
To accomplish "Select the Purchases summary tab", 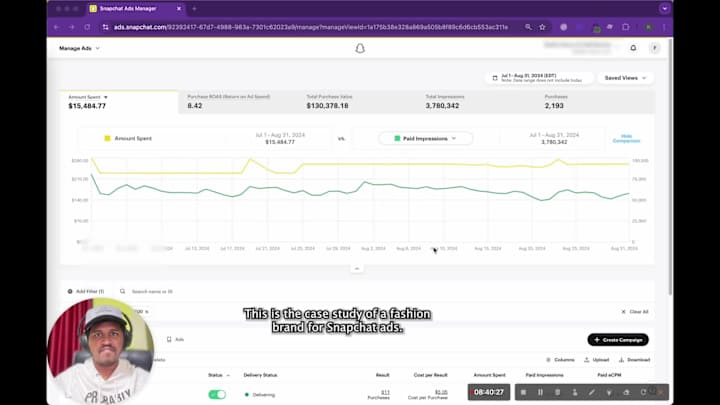I will [x=595, y=101].
